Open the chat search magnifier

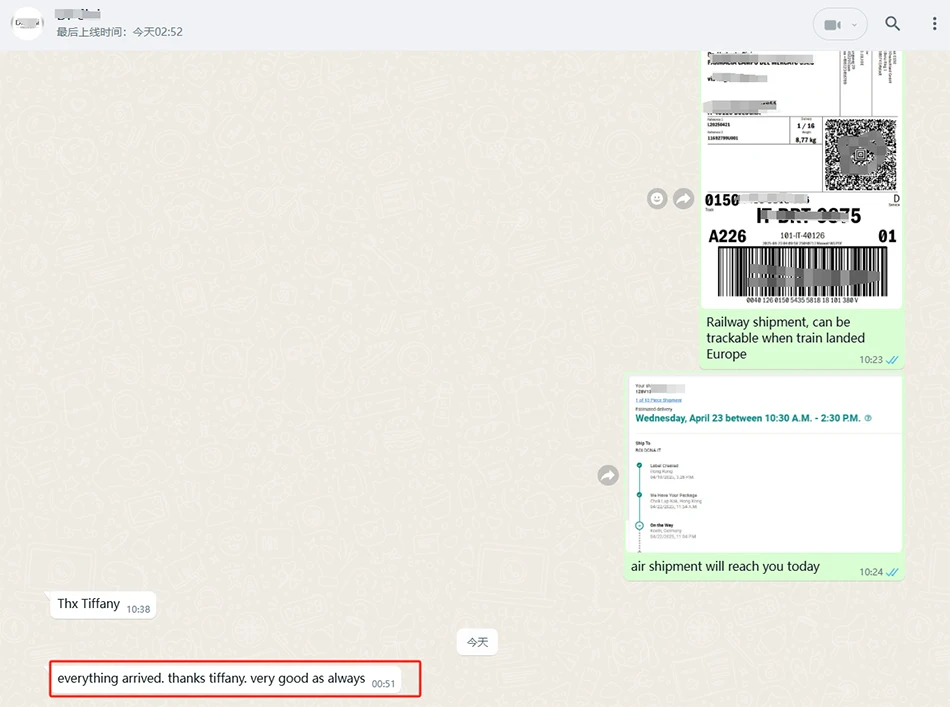[x=893, y=24]
